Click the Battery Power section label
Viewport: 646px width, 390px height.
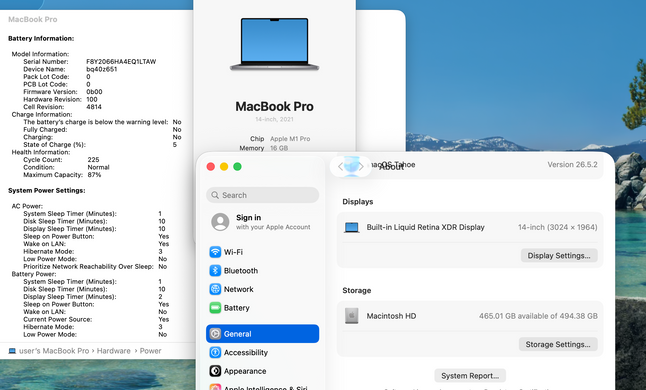[34, 274]
